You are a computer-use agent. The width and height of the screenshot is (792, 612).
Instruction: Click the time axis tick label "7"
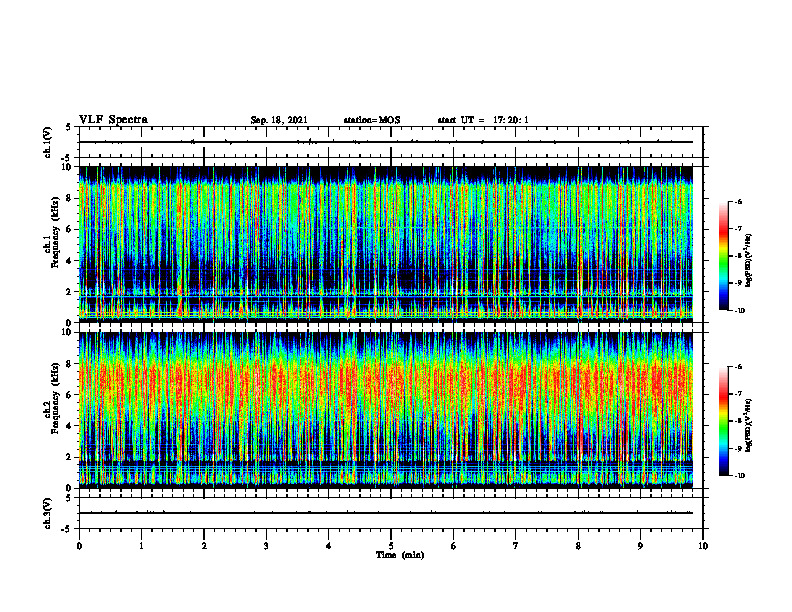click(516, 546)
